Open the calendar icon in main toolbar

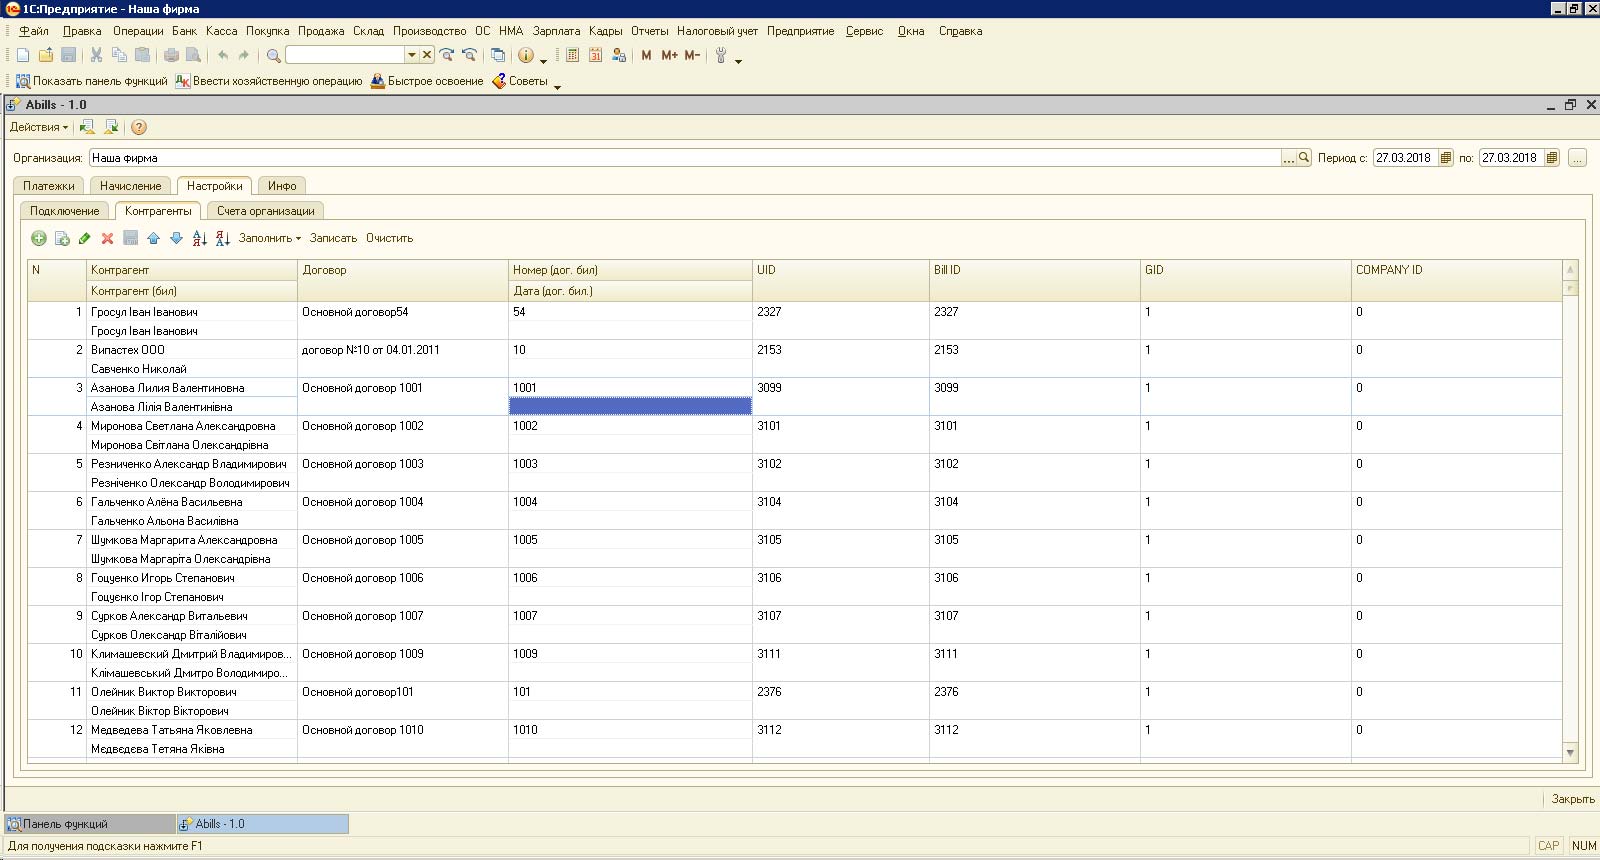pyautogui.click(x=595, y=55)
